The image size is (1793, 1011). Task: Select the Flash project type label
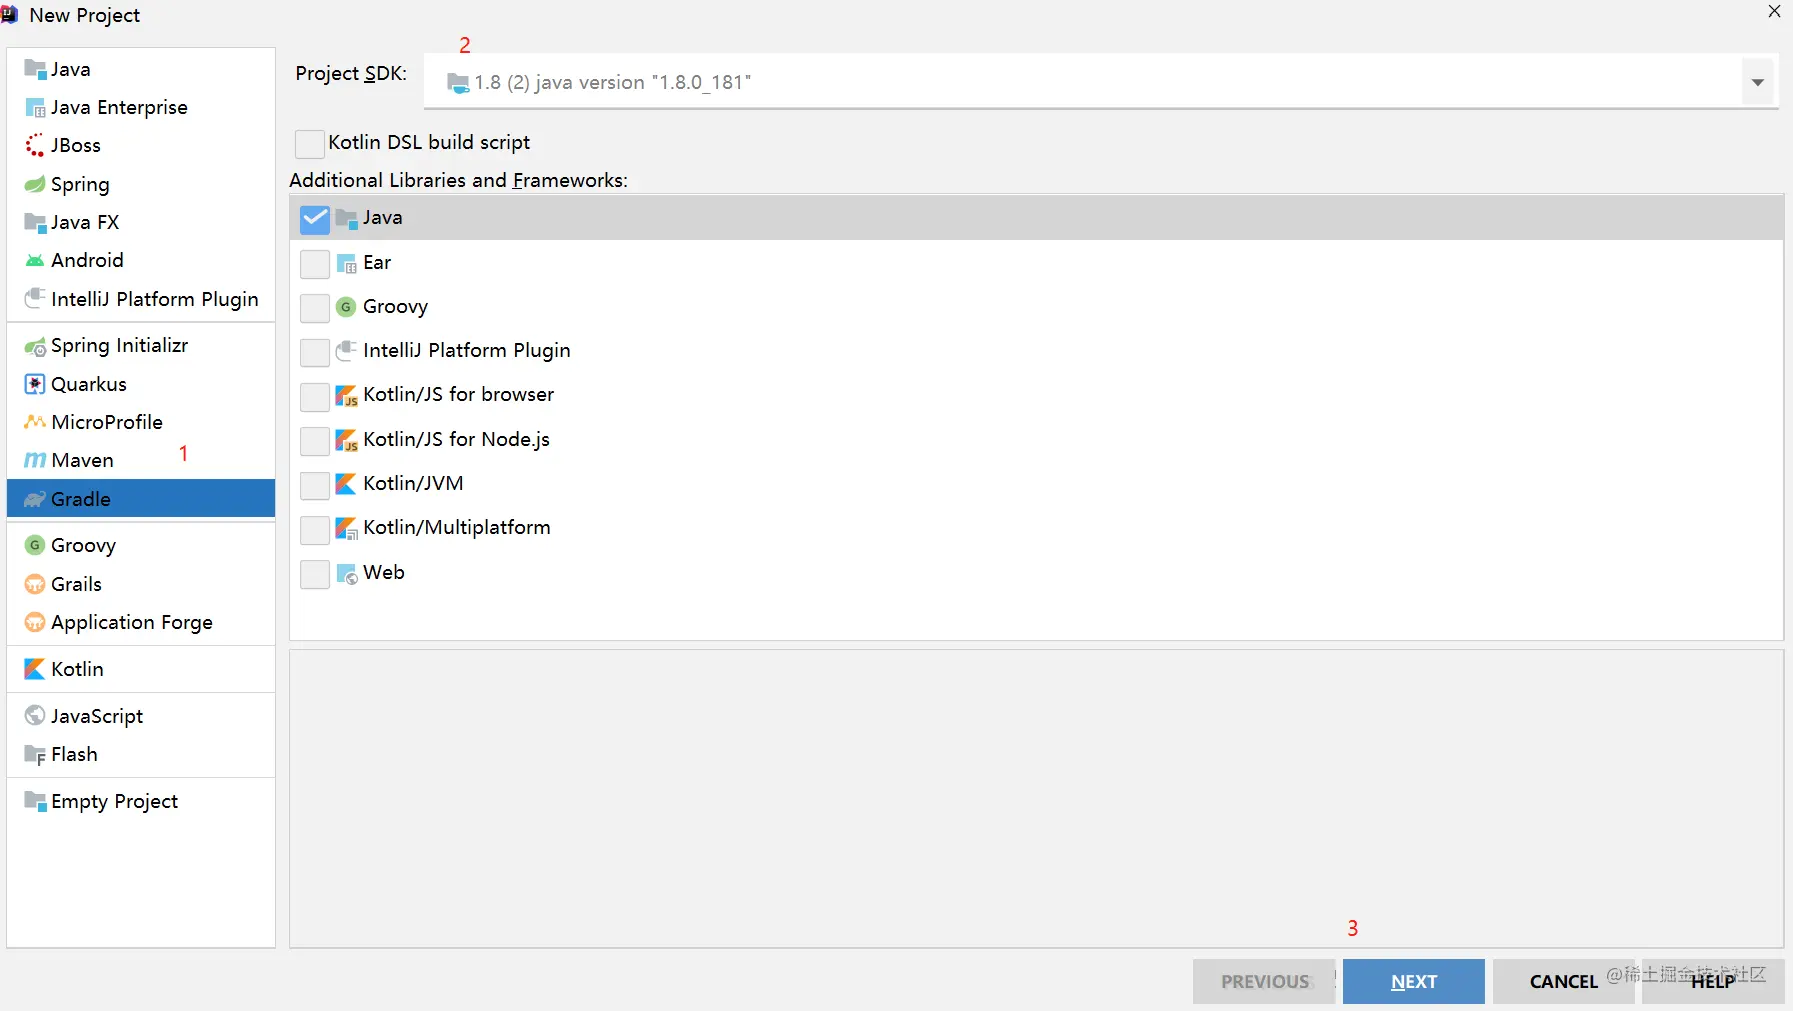point(75,754)
